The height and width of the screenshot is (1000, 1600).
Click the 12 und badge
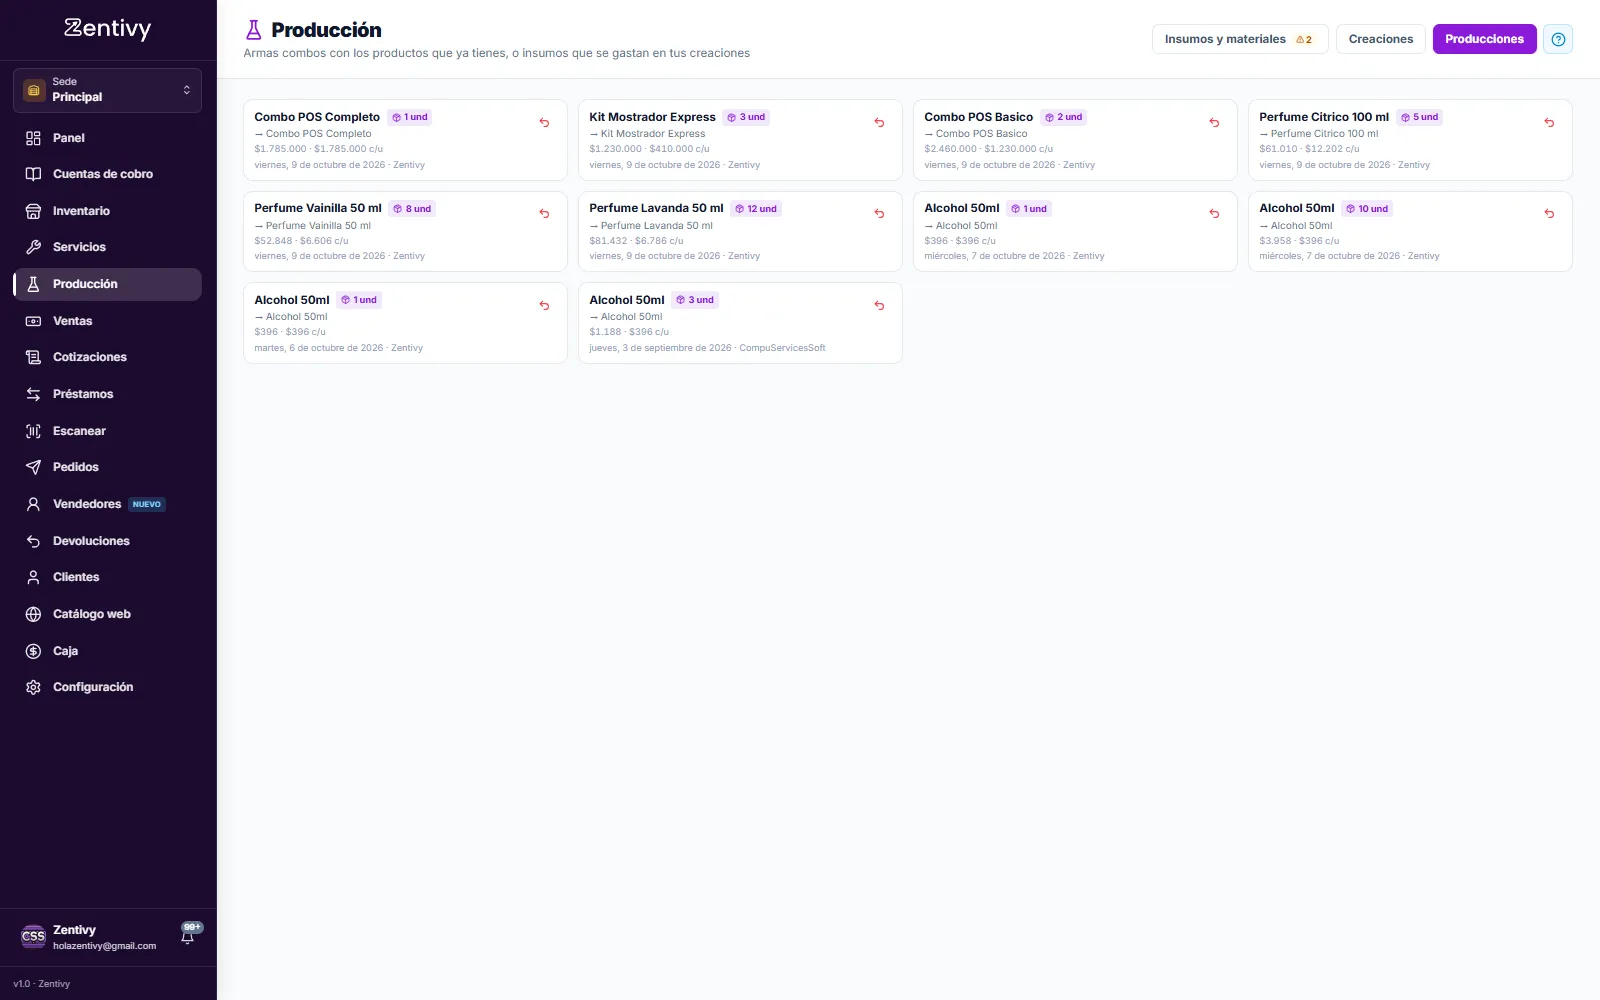pos(756,209)
